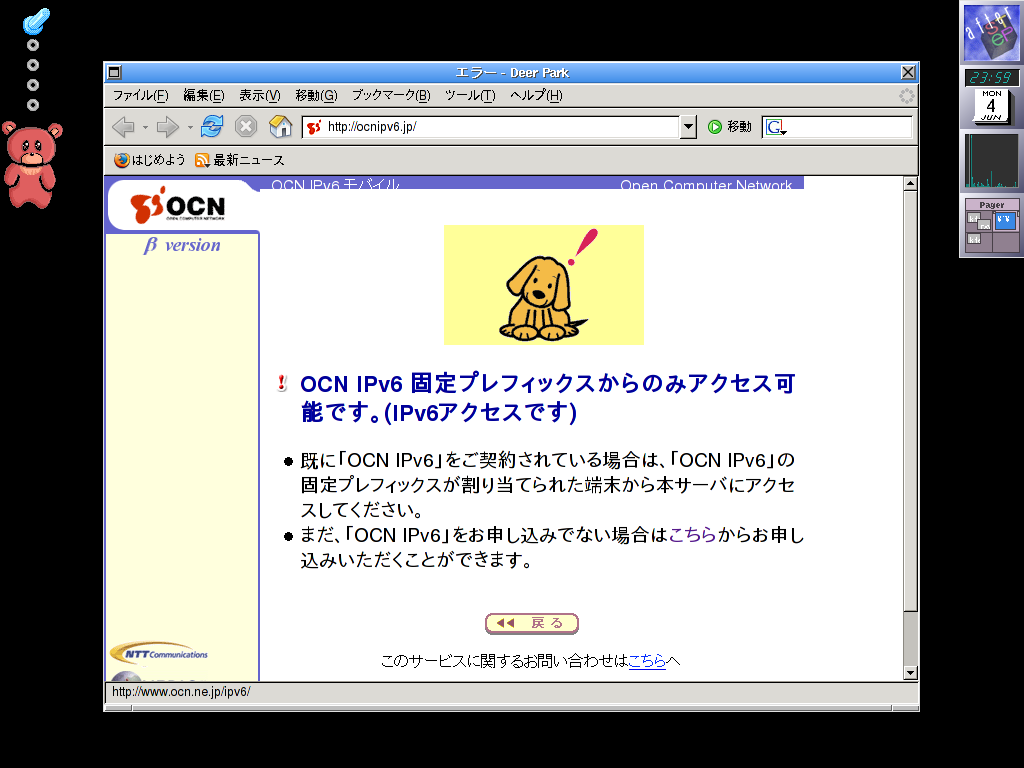Viewport: 1024px width, 768px height.
Task: Open the 表示(V) menu
Action: pos(260,95)
